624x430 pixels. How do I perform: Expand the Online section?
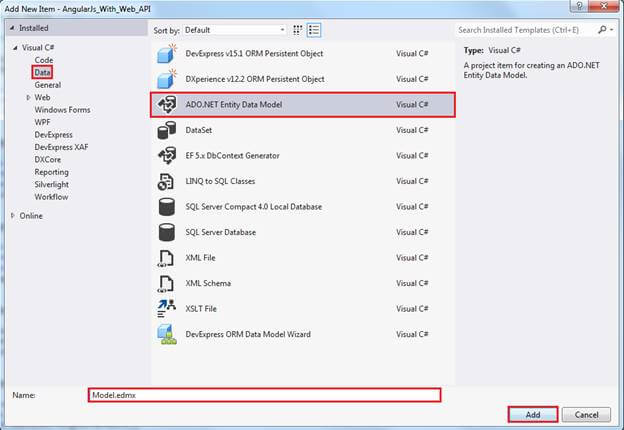point(13,216)
